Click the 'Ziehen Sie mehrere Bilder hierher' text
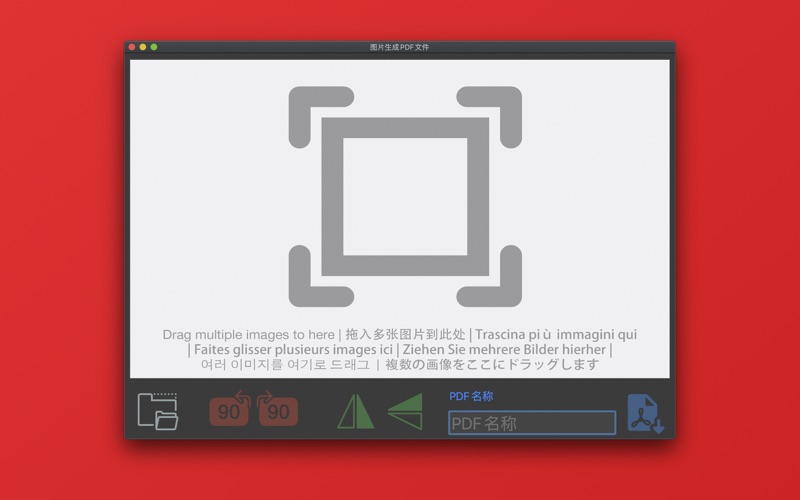Viewport: 800px width, 500px height. pos(504,349)
